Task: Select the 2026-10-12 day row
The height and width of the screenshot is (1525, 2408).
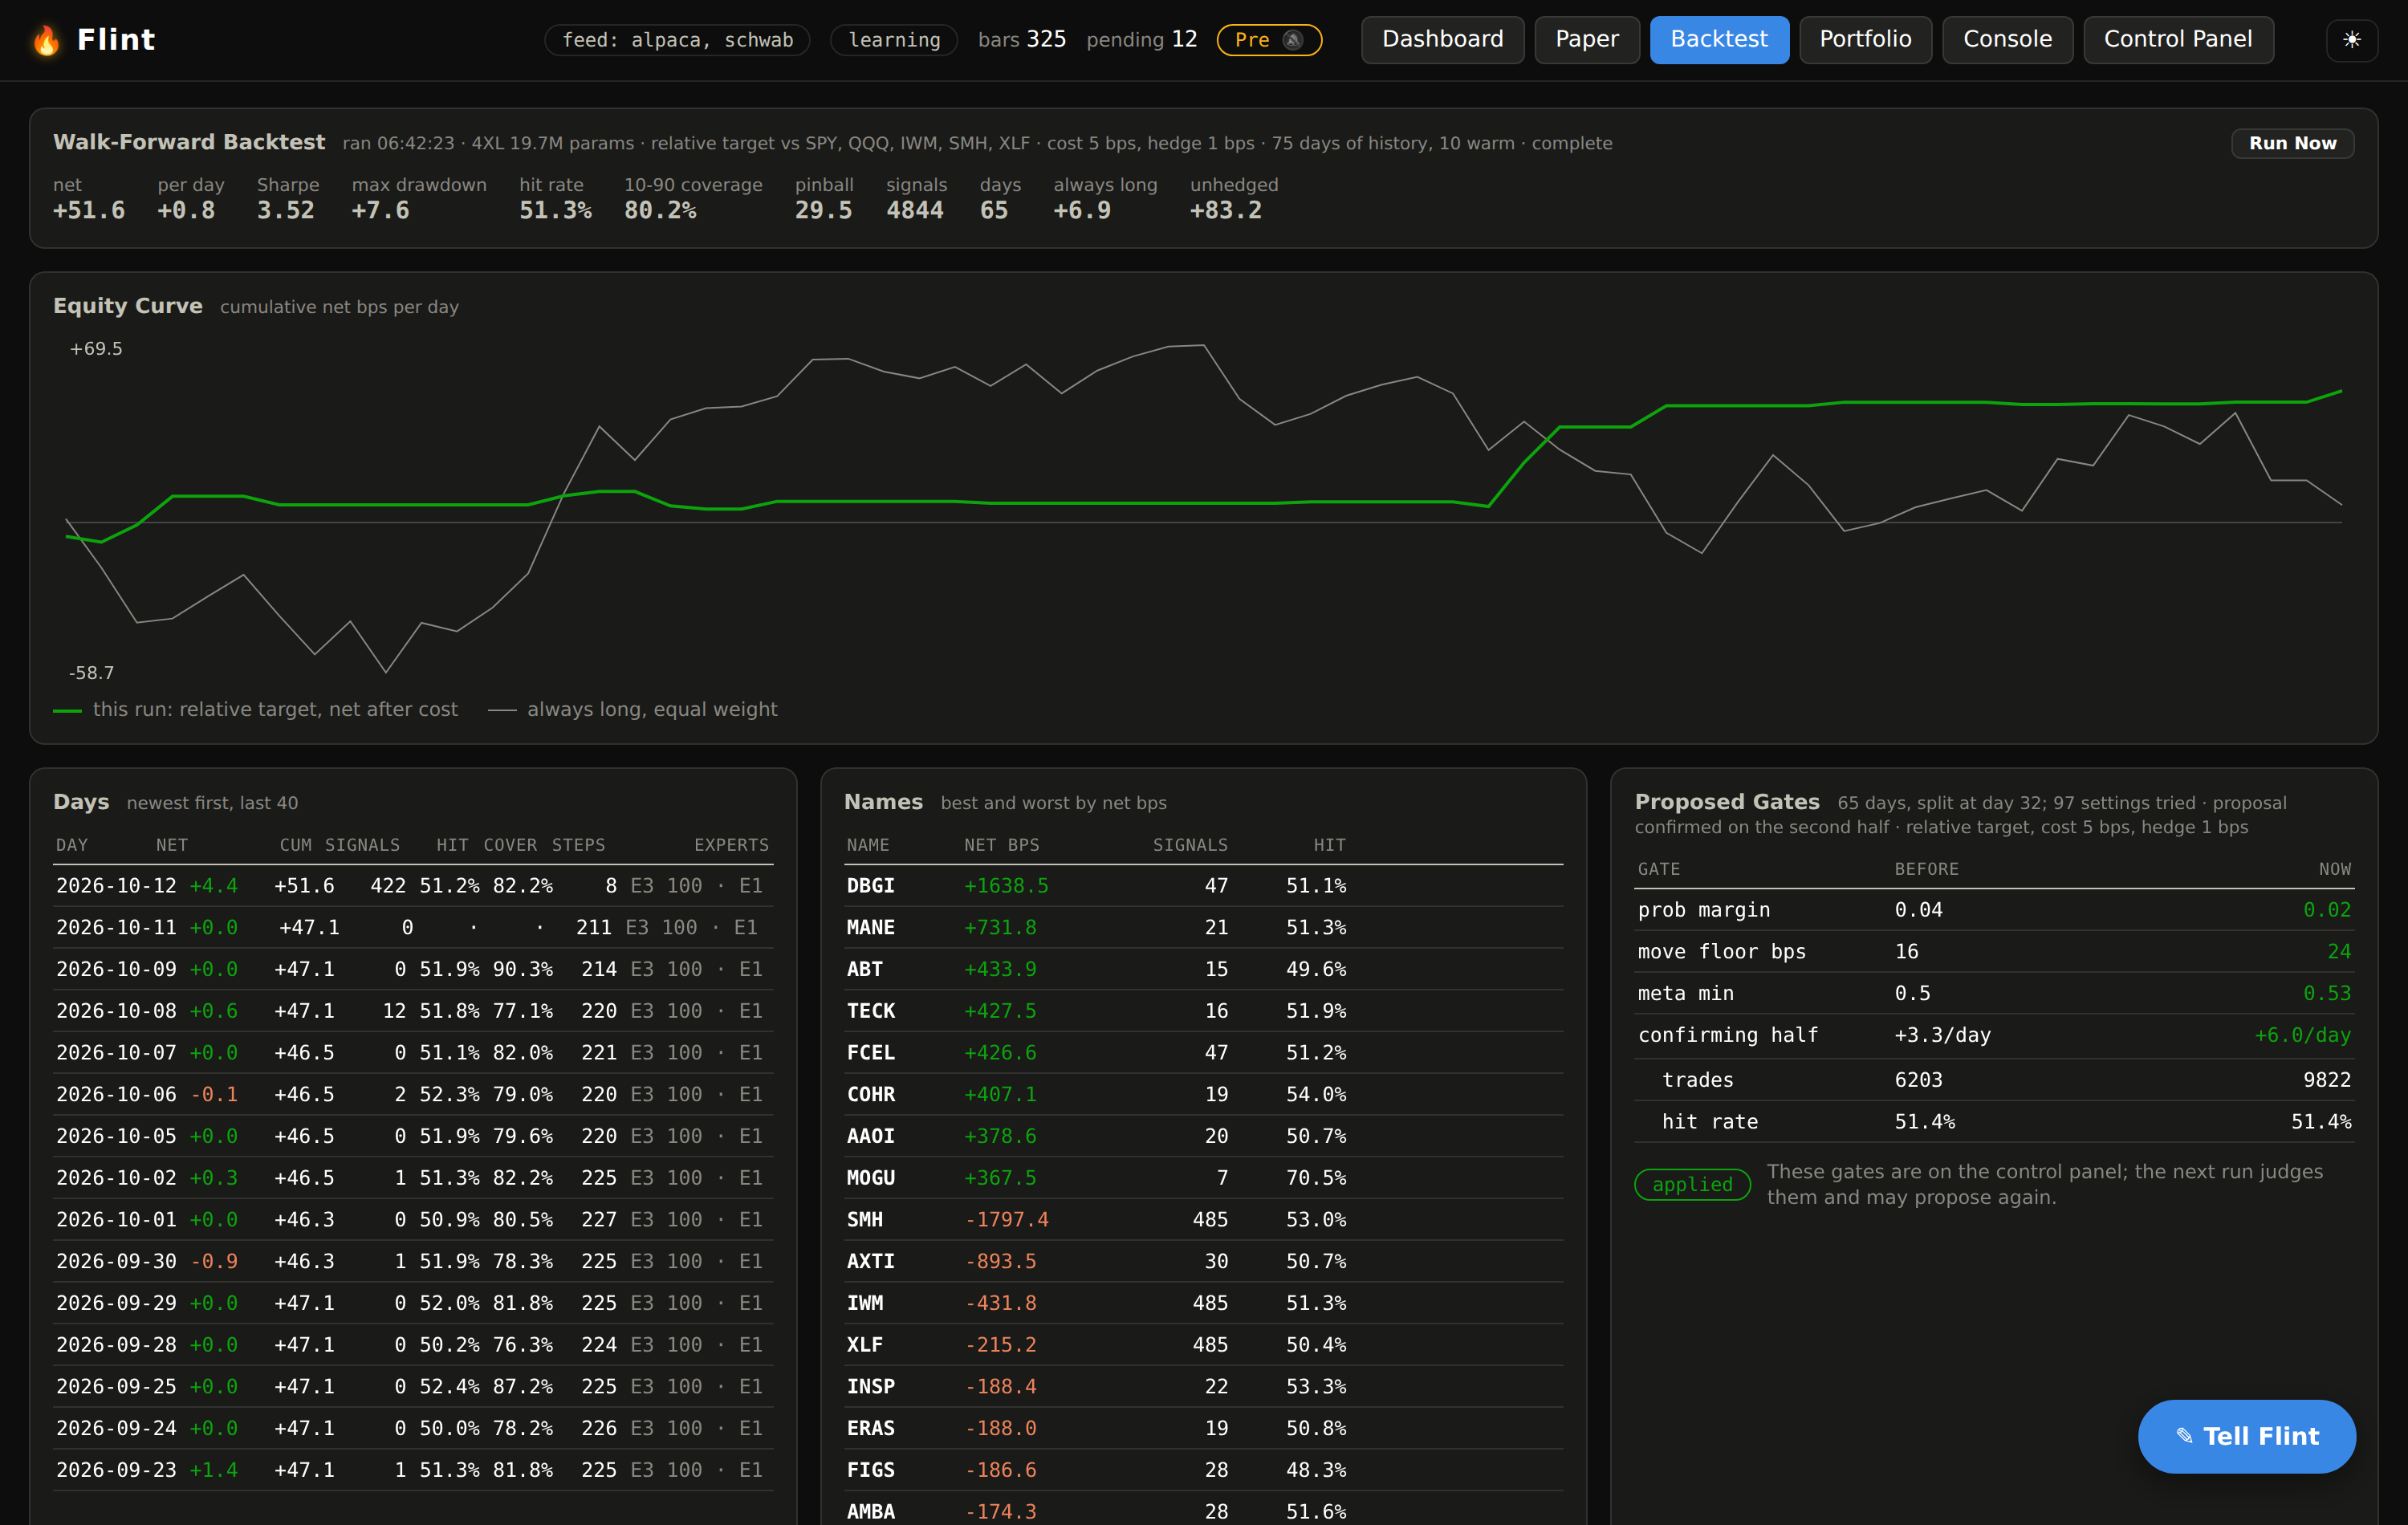Action: click(413, 886)
